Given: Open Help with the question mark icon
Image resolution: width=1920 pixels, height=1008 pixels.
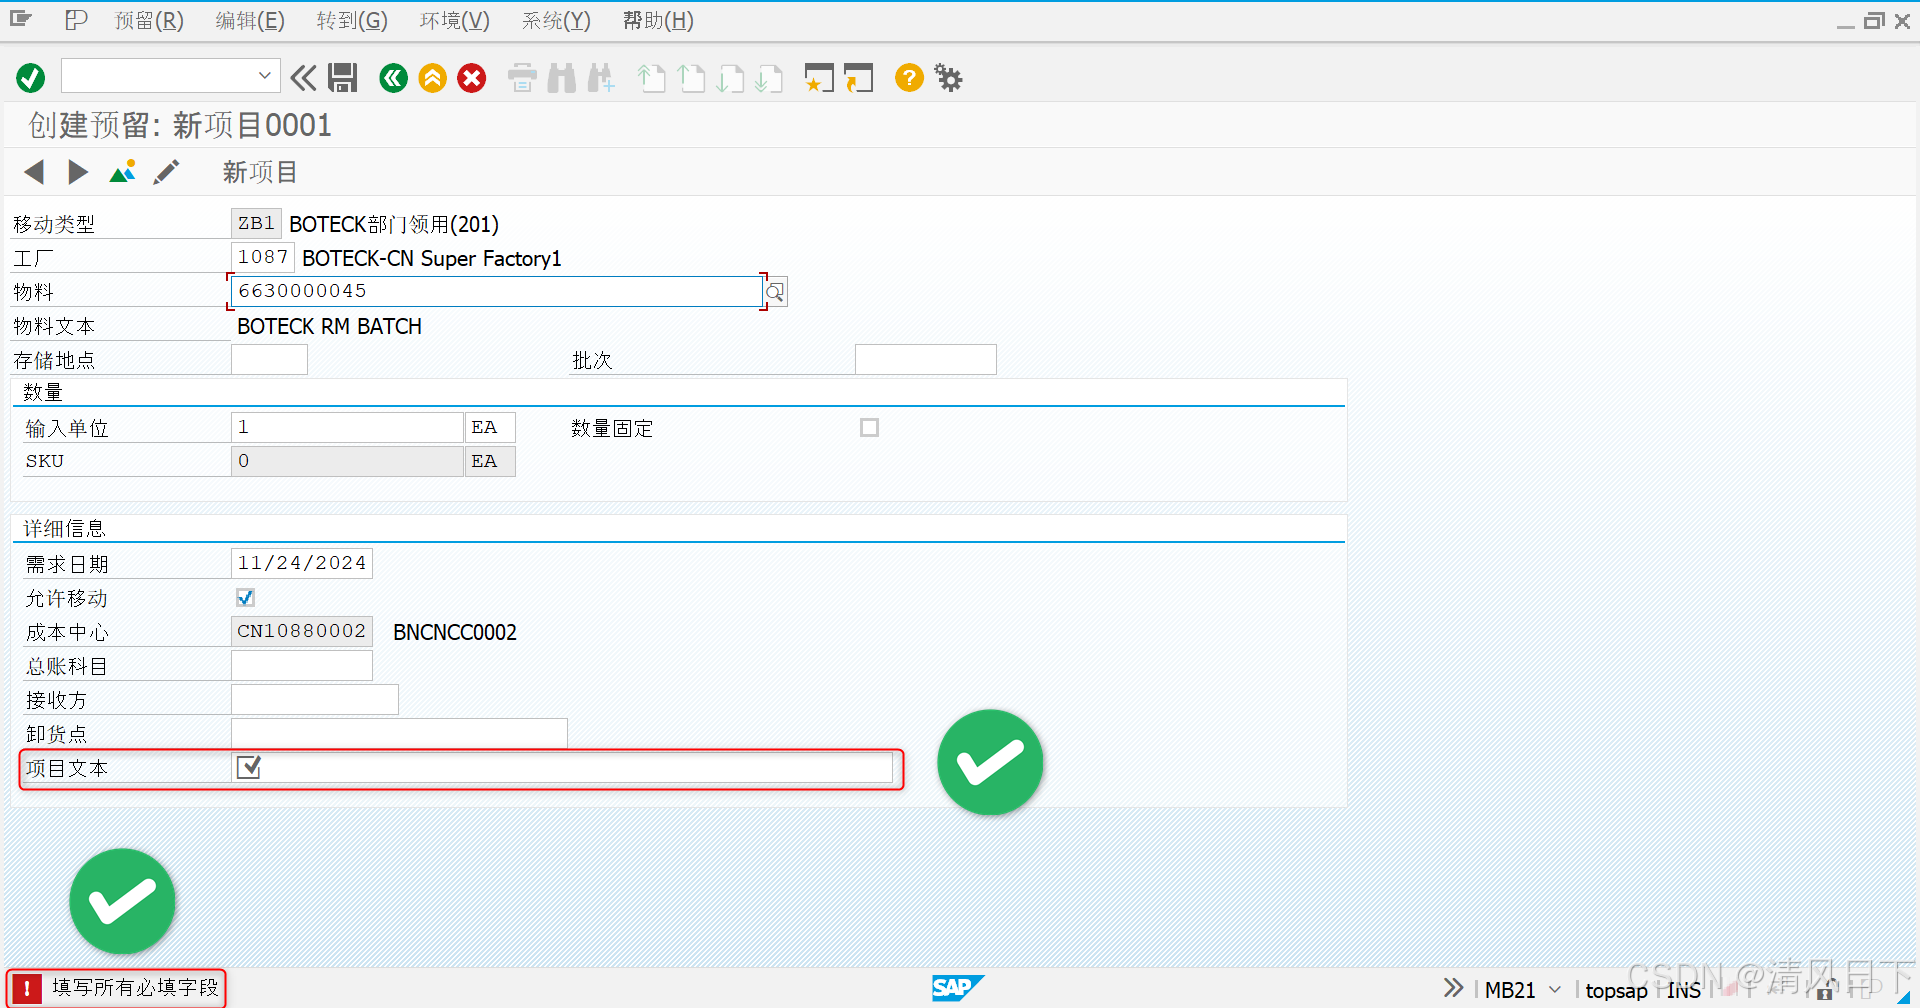Looking at the screenshot, I should 909,78.
